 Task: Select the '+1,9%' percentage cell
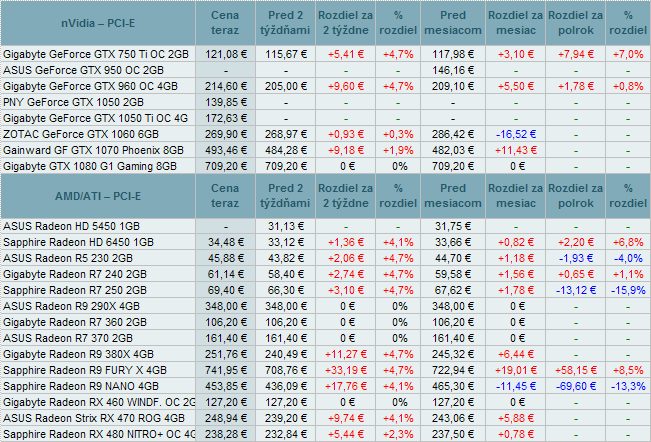[398, 150]
